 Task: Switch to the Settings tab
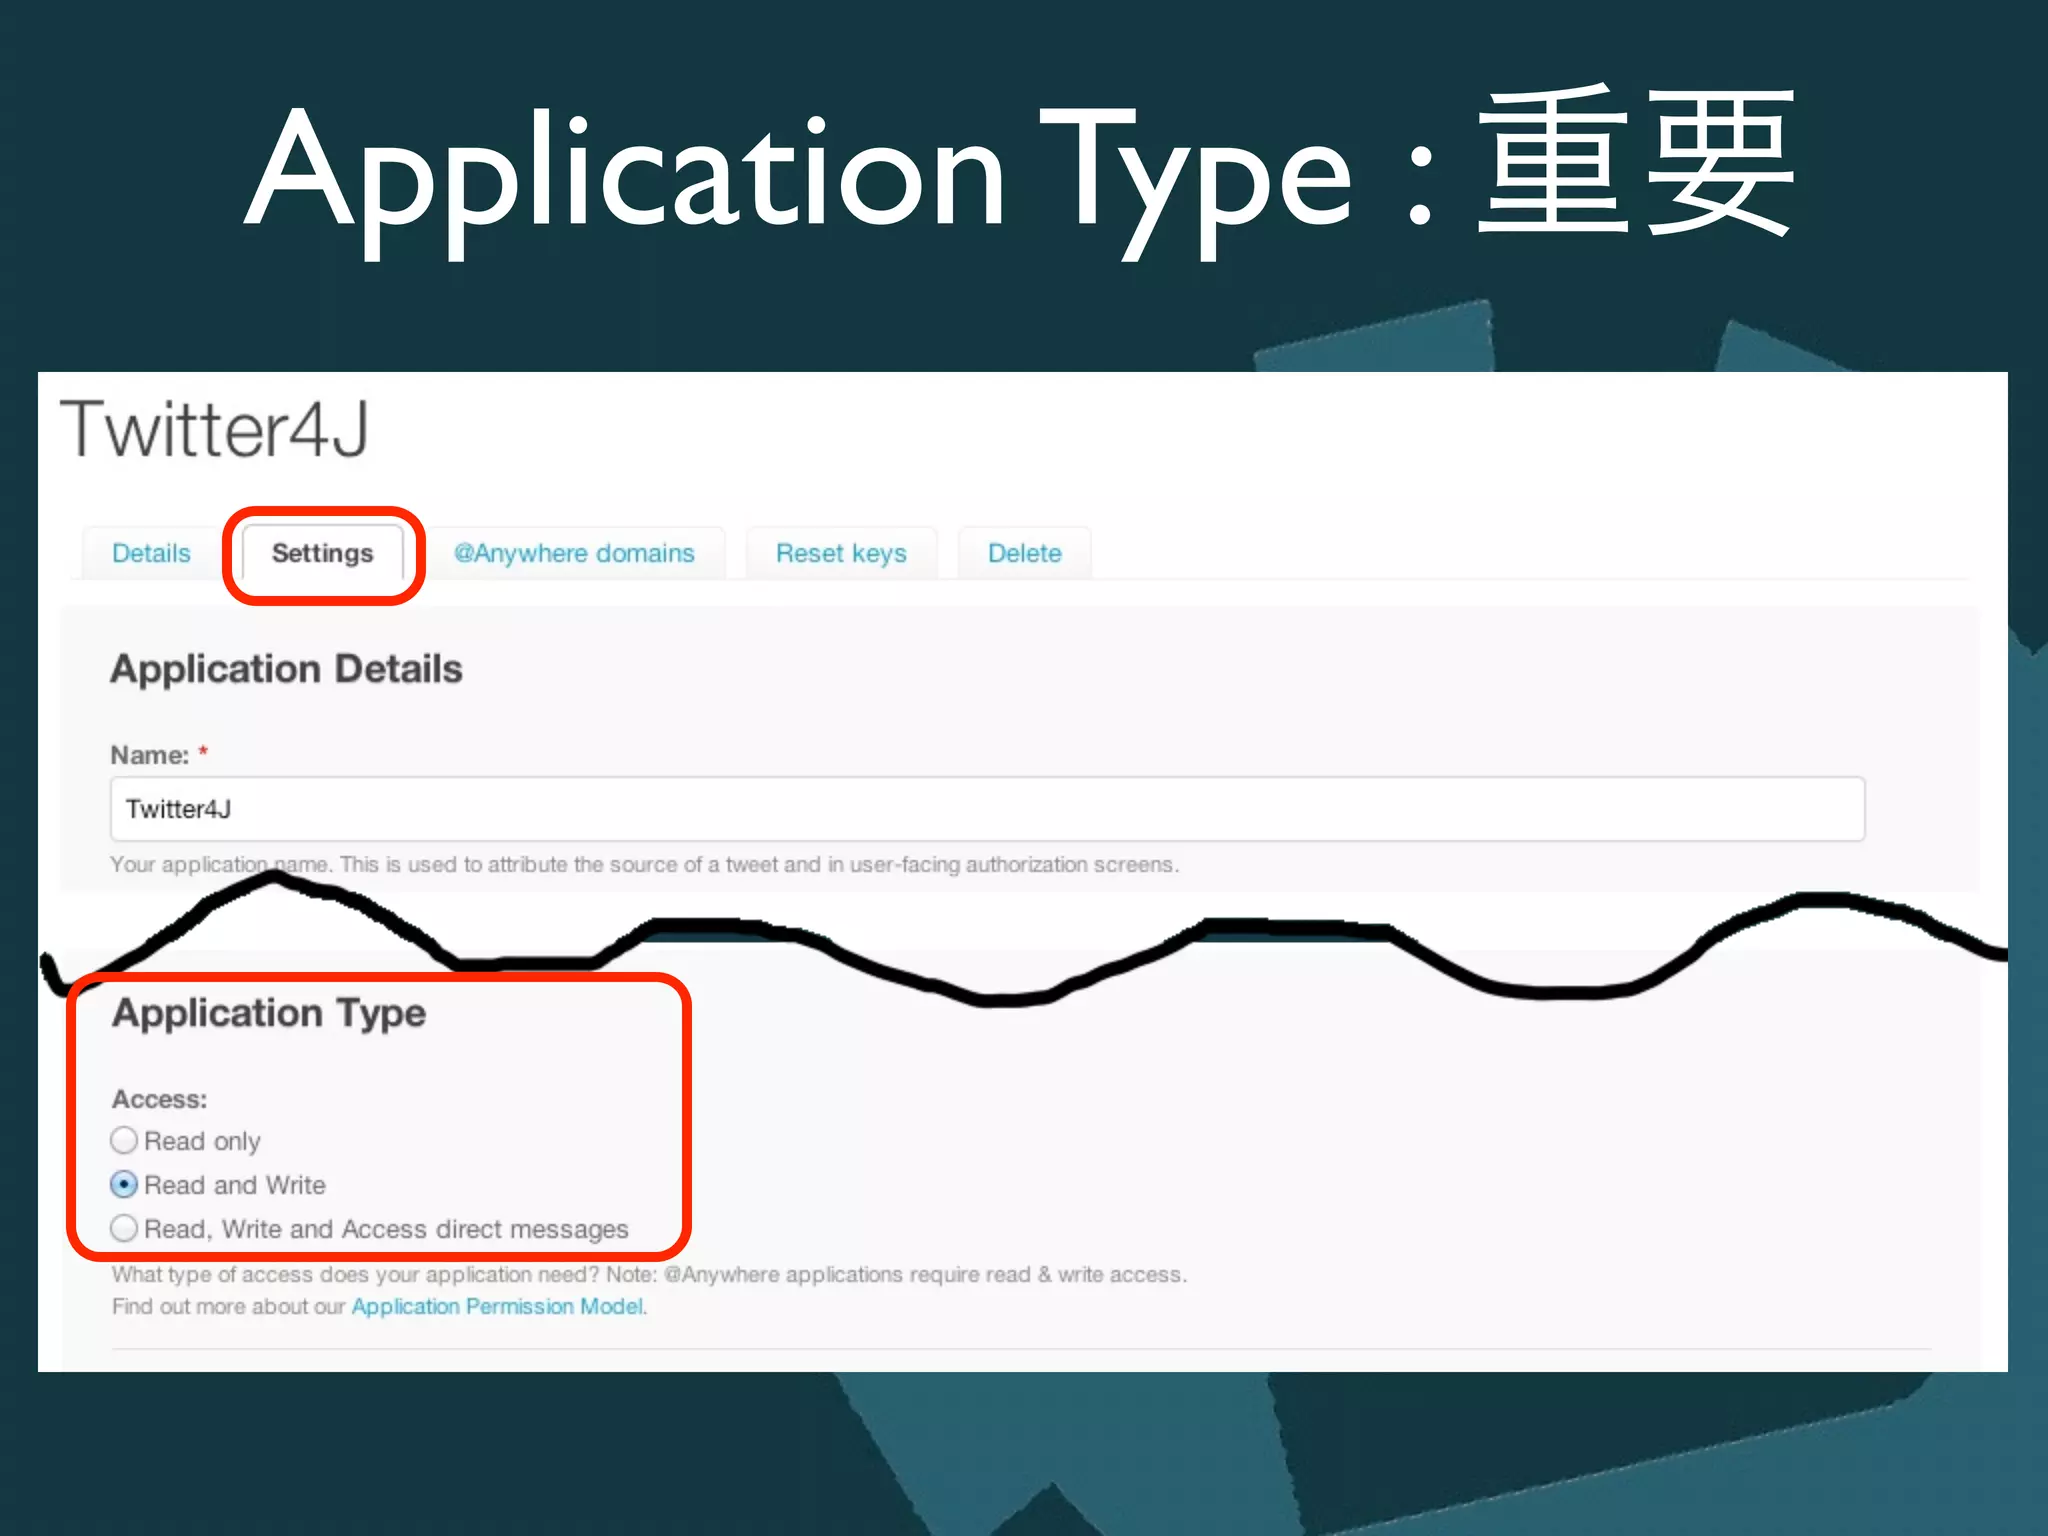(322, 553)
